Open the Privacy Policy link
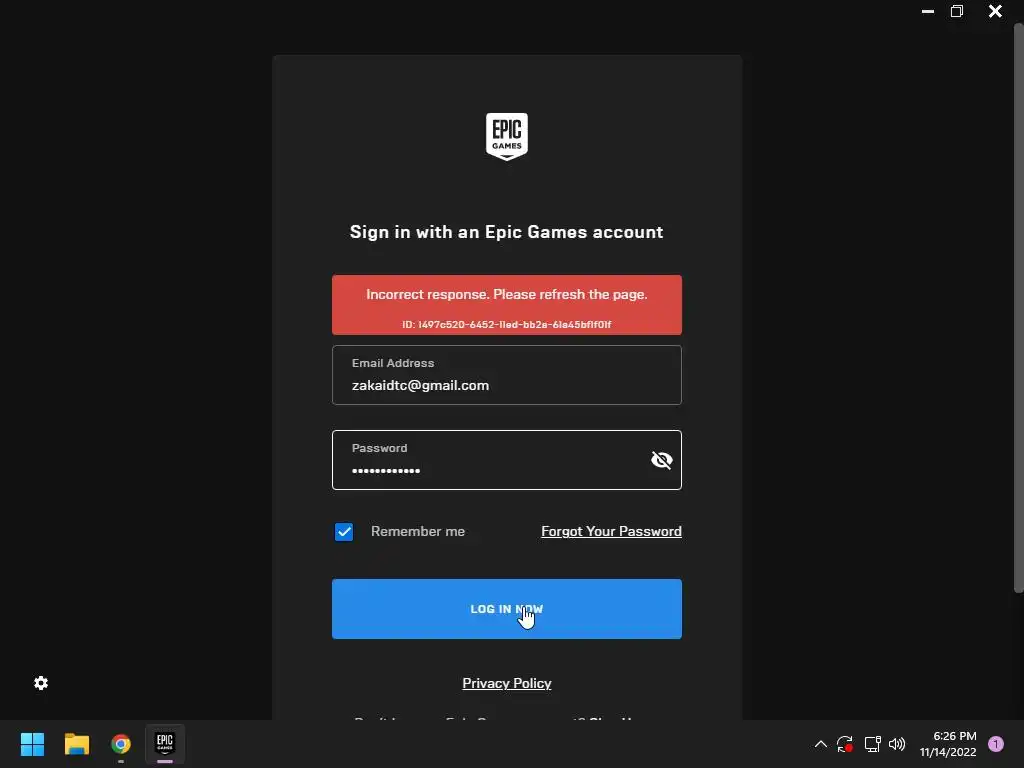 [x=507, y=683]
